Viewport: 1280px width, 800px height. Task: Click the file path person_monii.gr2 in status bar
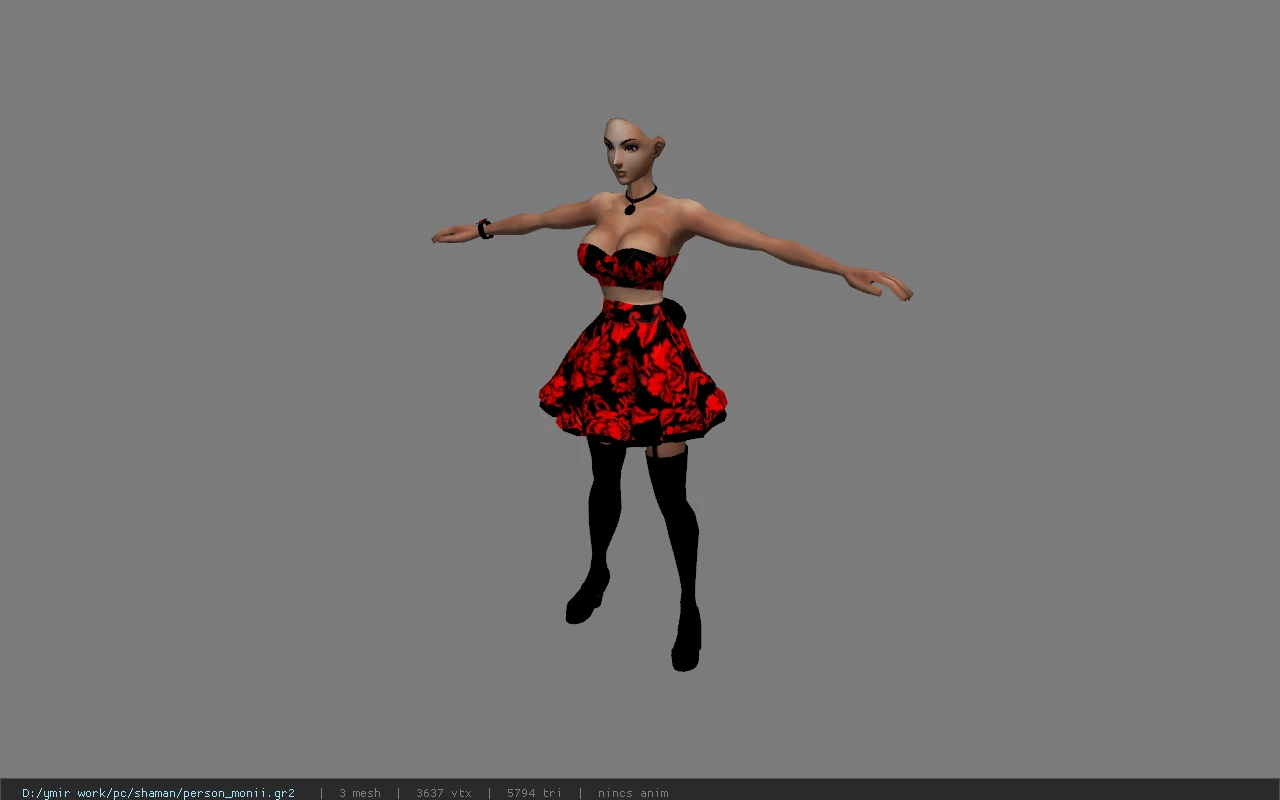158,793
